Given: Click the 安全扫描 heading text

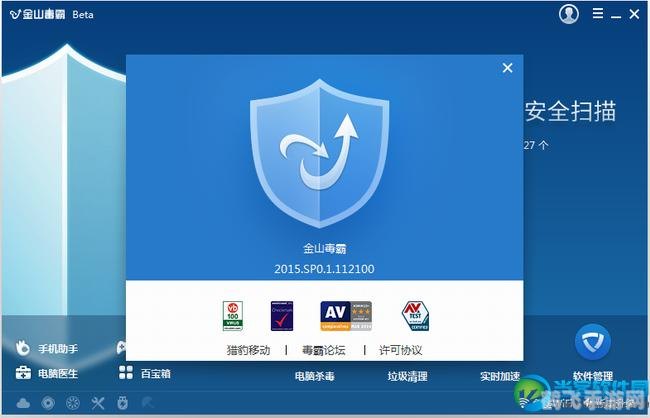Looking at the screenshot, I should coord(570,111).
